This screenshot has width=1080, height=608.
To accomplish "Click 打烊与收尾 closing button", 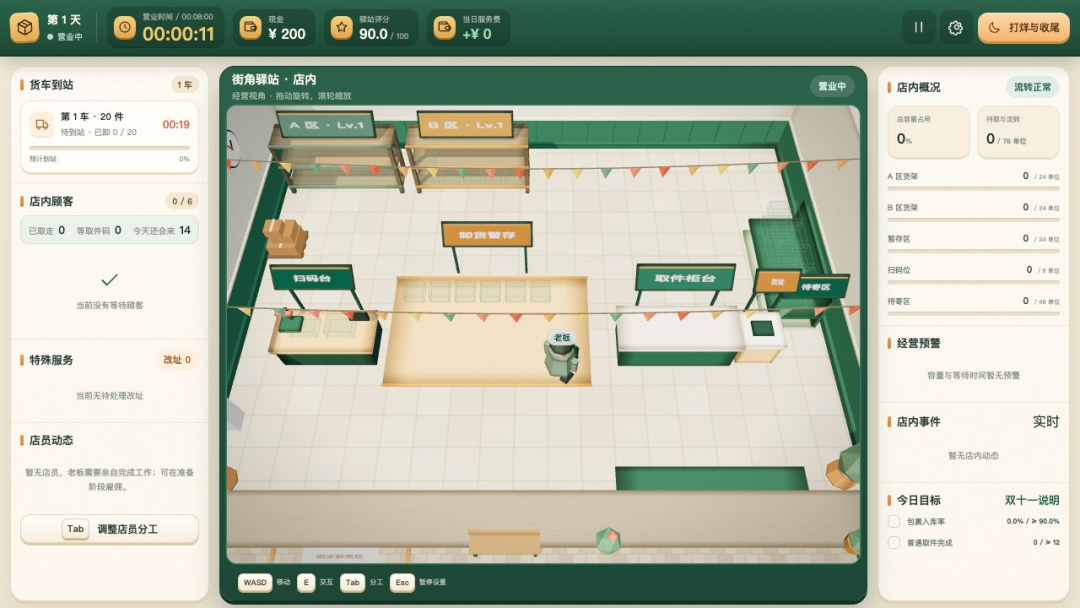I will [1024, 28].
